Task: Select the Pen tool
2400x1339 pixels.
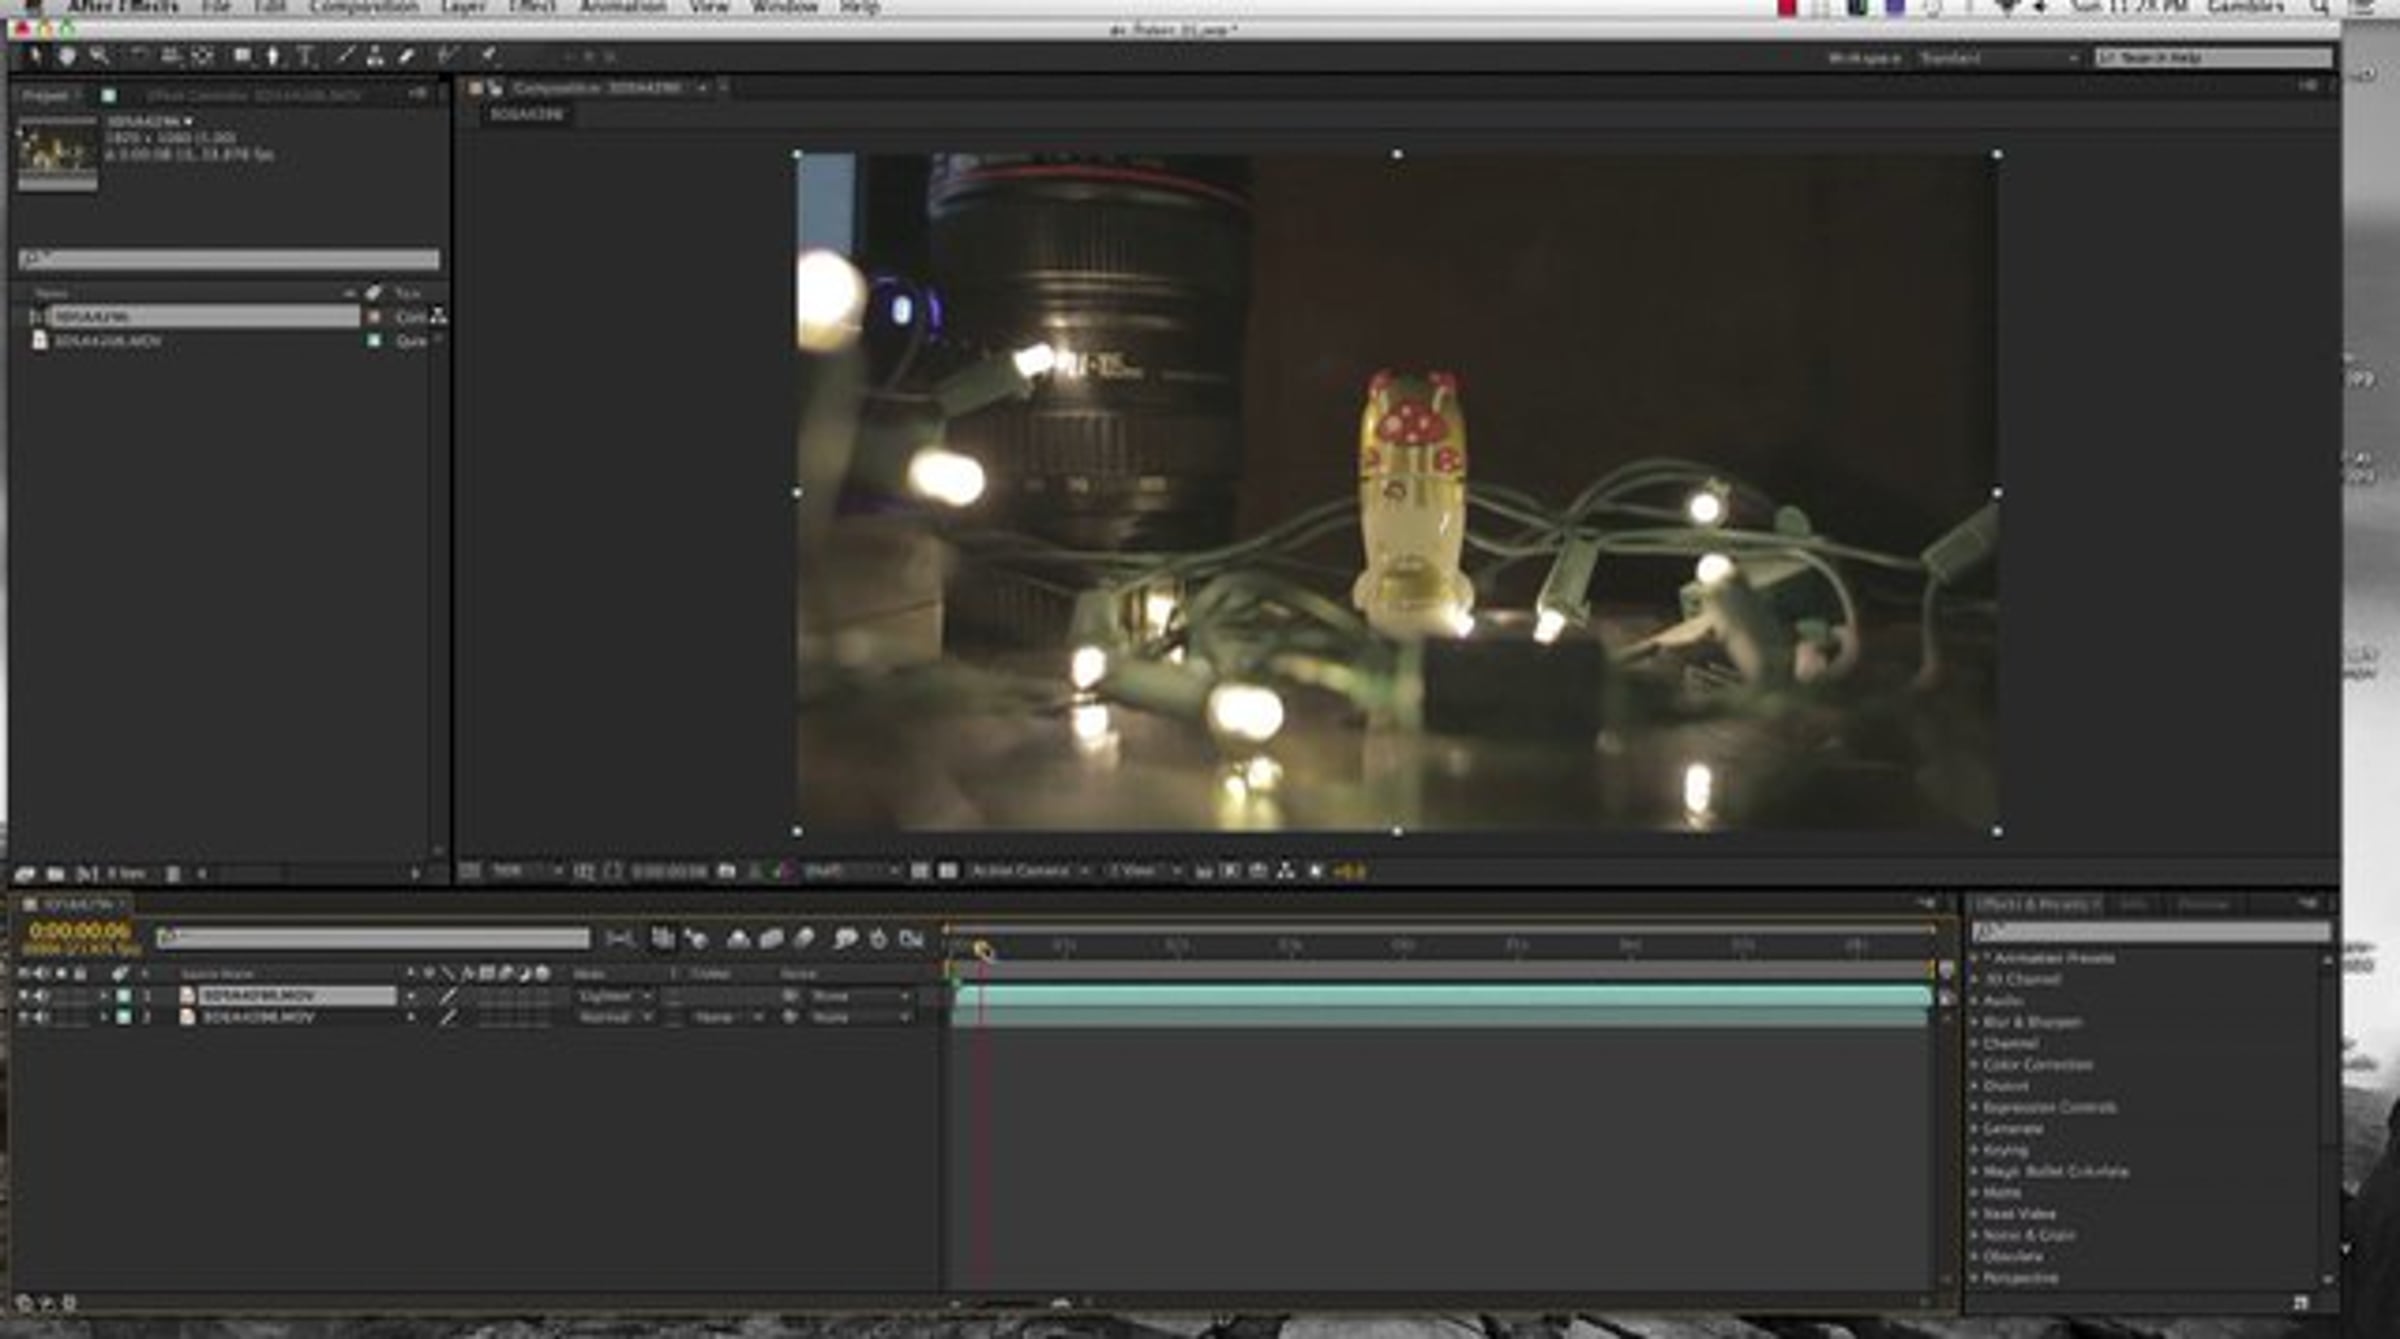Action: click(x=273, y=56)
